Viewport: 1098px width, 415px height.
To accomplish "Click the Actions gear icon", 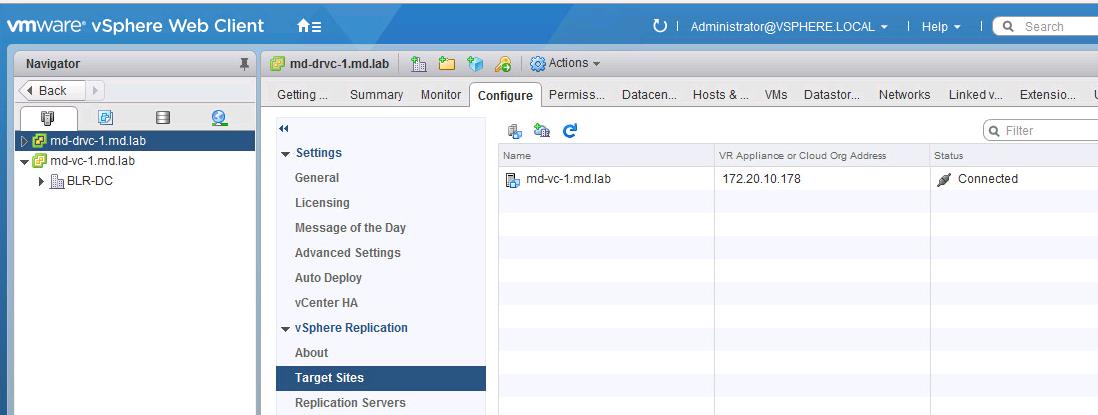I will click(538, 64).
